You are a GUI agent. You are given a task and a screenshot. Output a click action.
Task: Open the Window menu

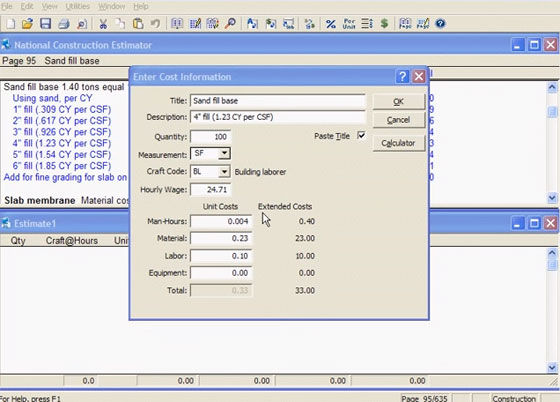coord(111,6)
